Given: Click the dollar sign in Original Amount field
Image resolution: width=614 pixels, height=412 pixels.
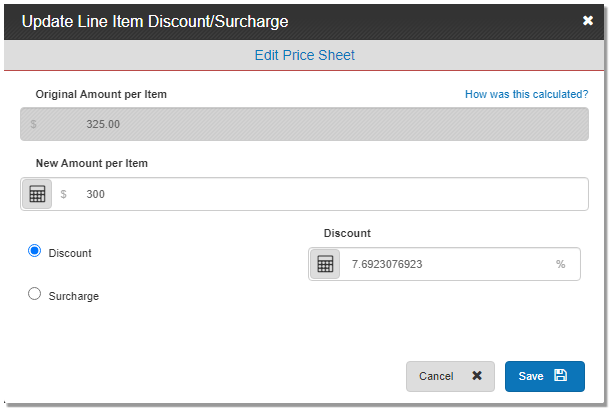Looking at the screenshot, I should point(33,124).
